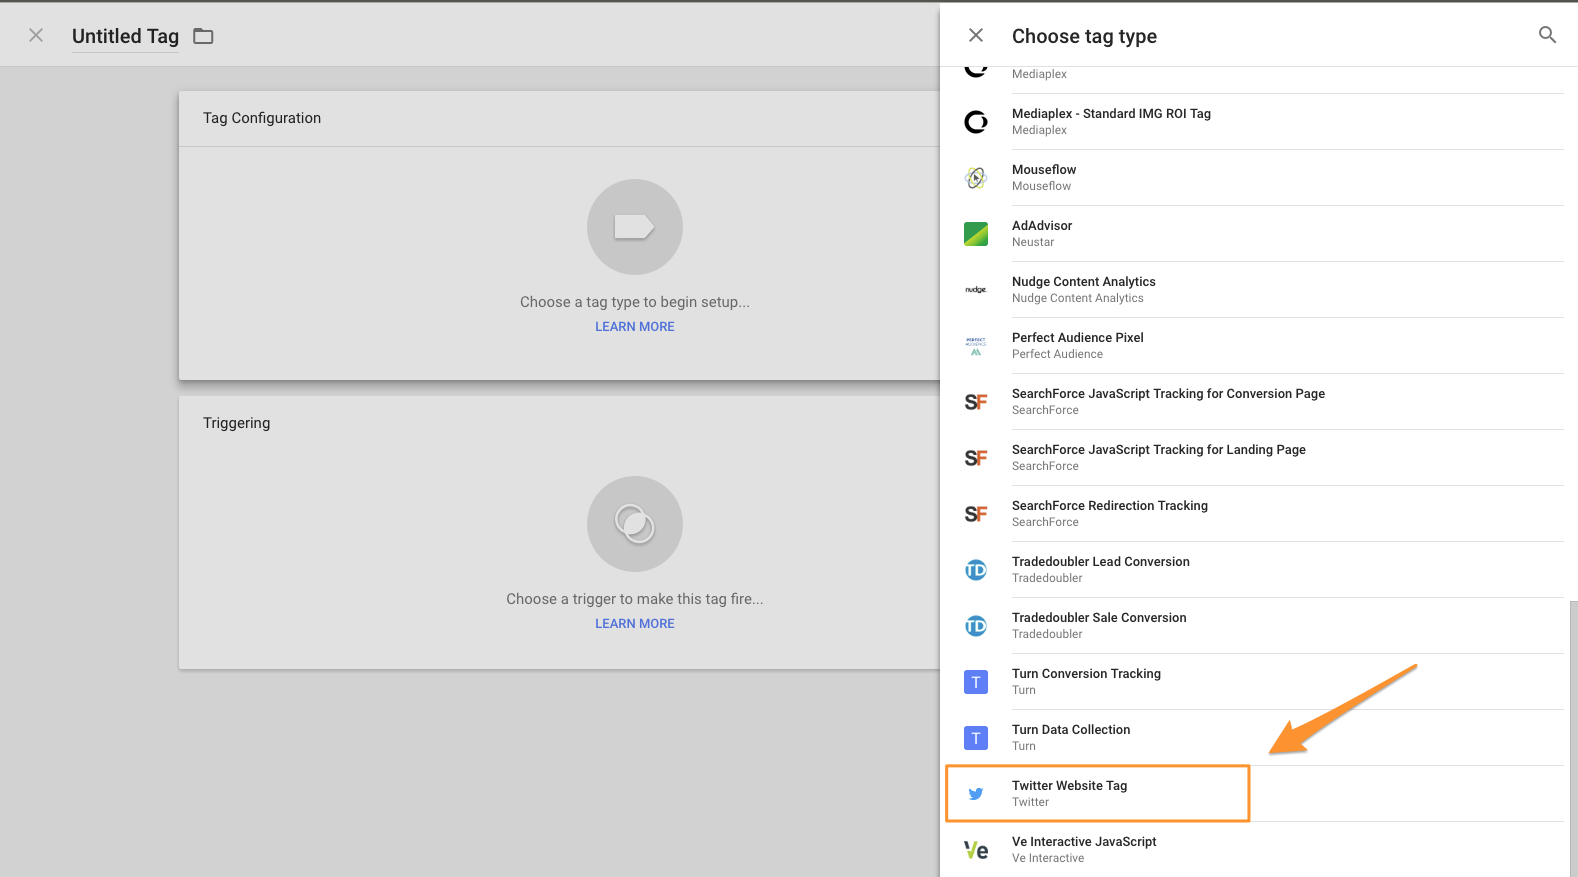The height and width of the screenshot is (877, 1578).
Task: Click SF icon beside Redirection Tracking
Action: [976, 514]
